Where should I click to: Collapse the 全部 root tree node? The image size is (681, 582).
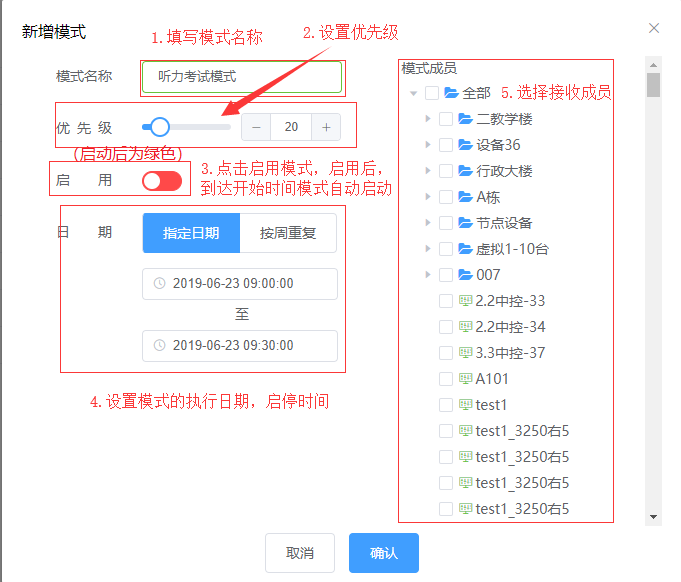(x=413, y=93)
